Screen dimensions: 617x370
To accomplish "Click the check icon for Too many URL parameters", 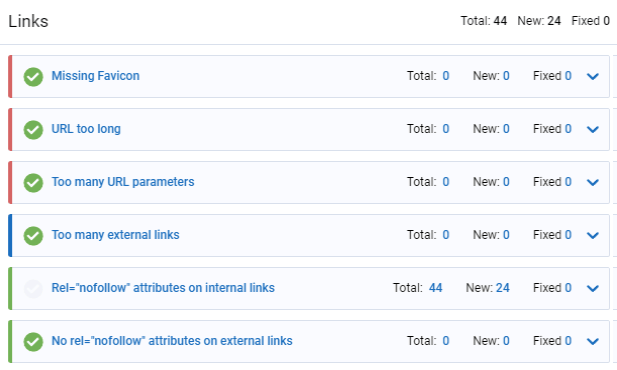I will pyautogui.click(x=33, y=183).
